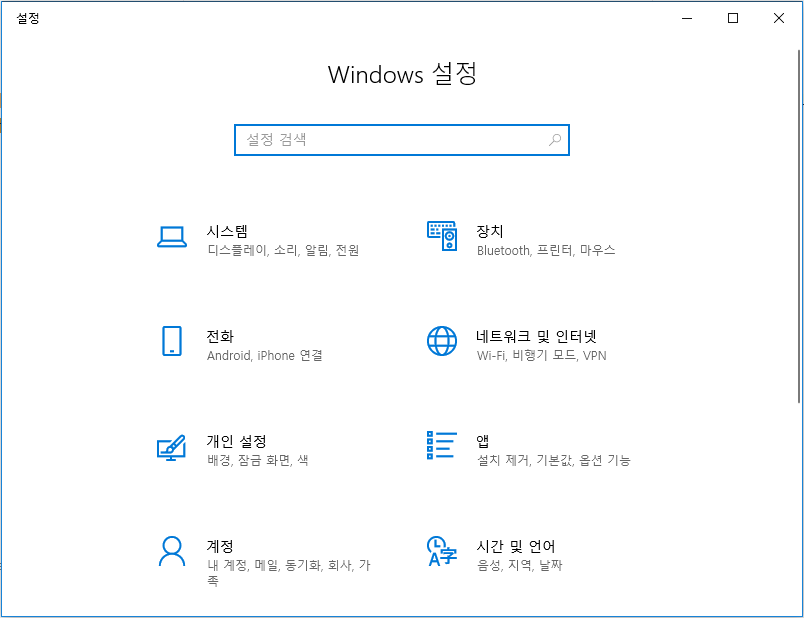
Task: Click '설치 제거, 기본값, 옵션 기능' description
Action: [554, 460]
